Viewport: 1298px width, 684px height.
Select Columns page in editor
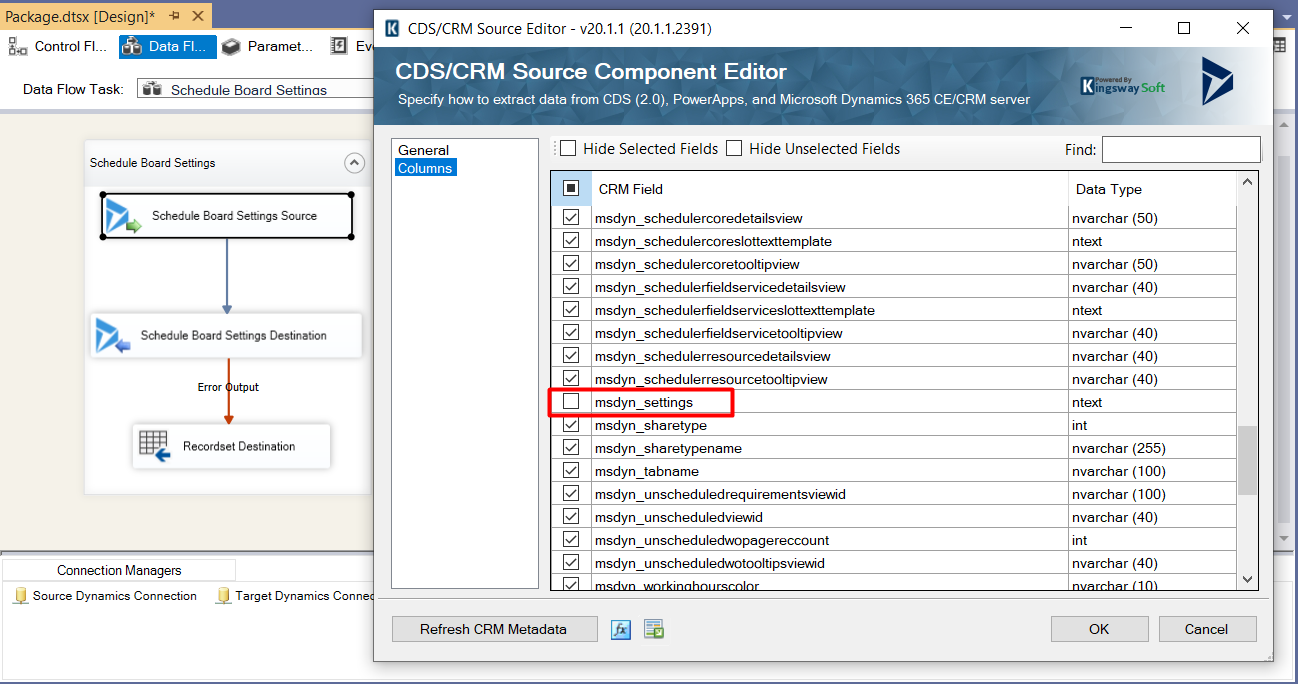[x=425, y=168]
